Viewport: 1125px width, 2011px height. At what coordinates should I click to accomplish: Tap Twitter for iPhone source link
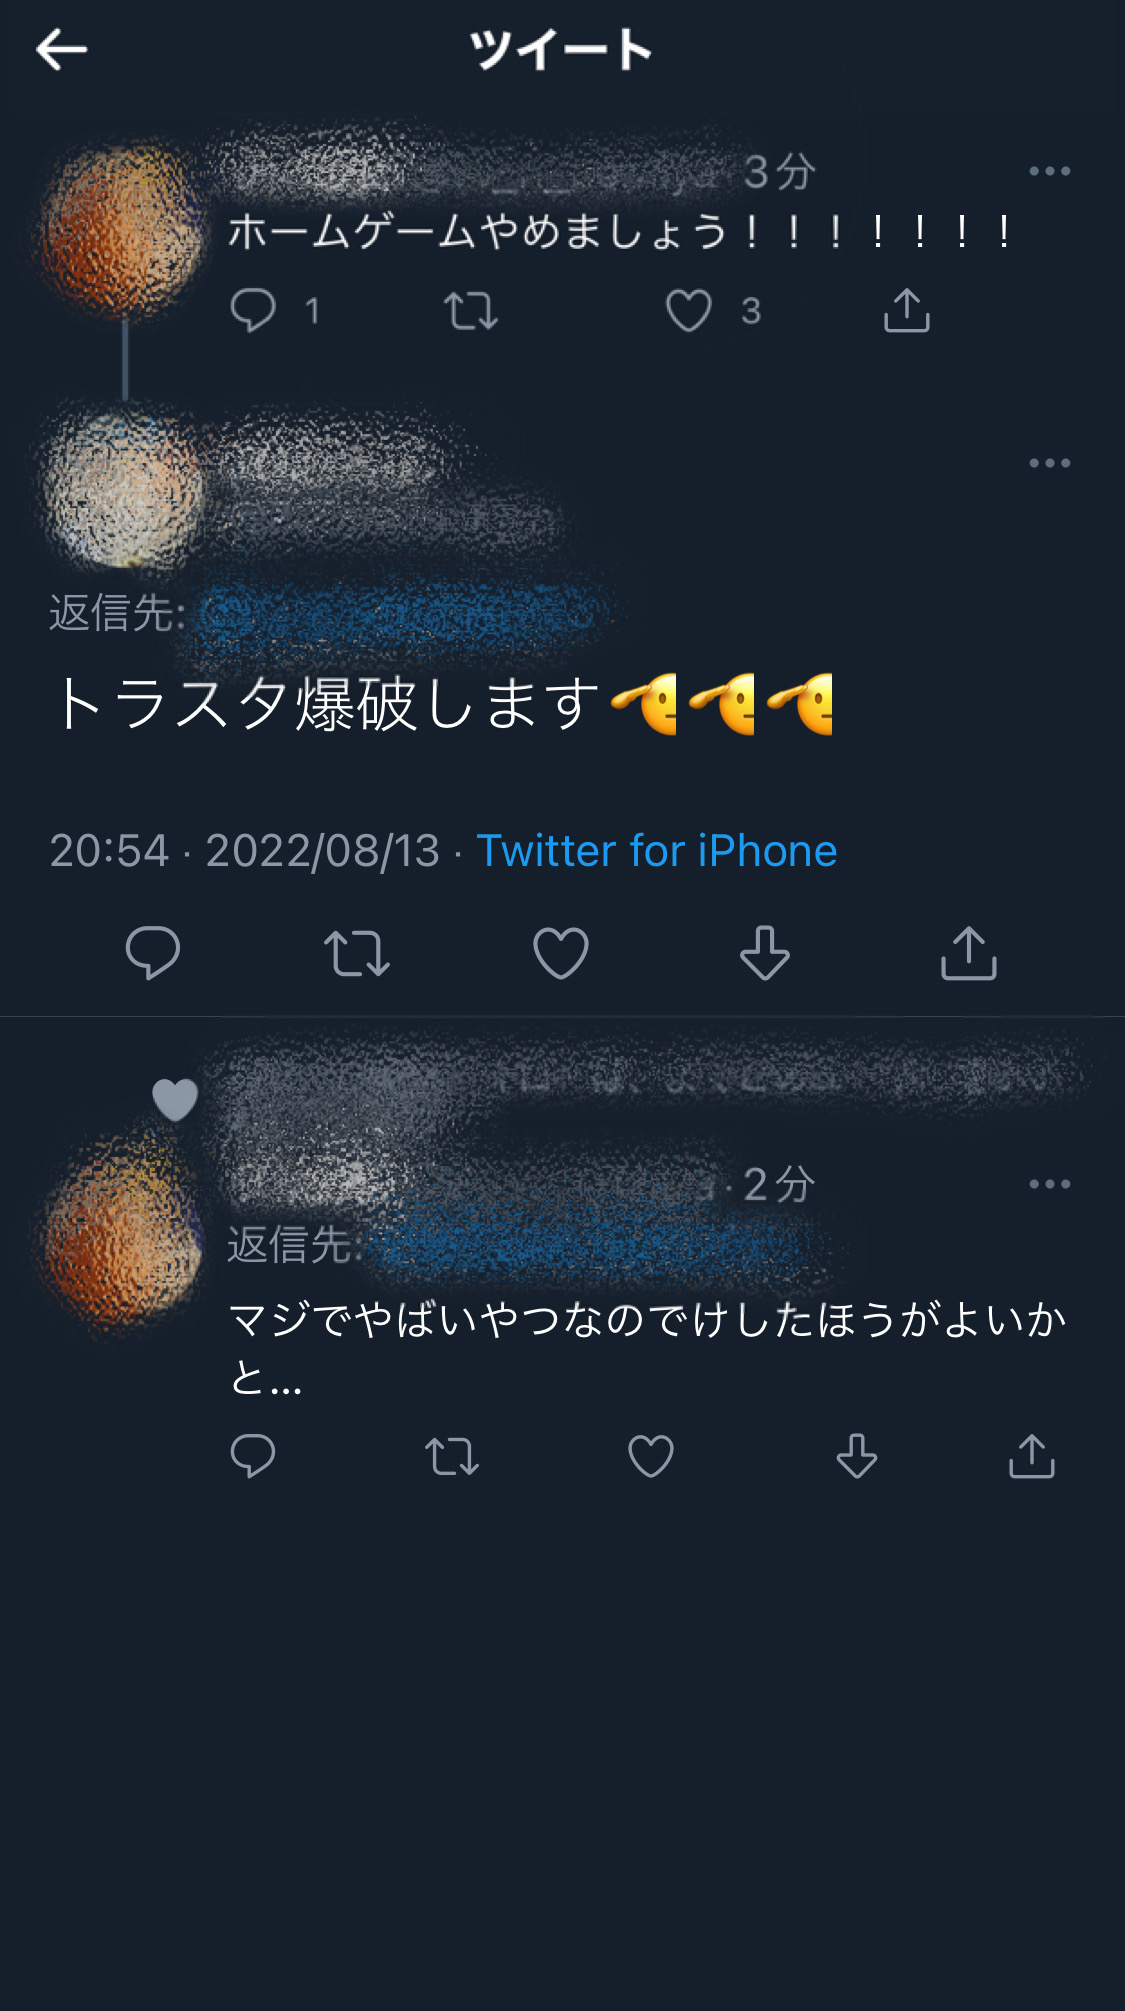pos(657,851)
